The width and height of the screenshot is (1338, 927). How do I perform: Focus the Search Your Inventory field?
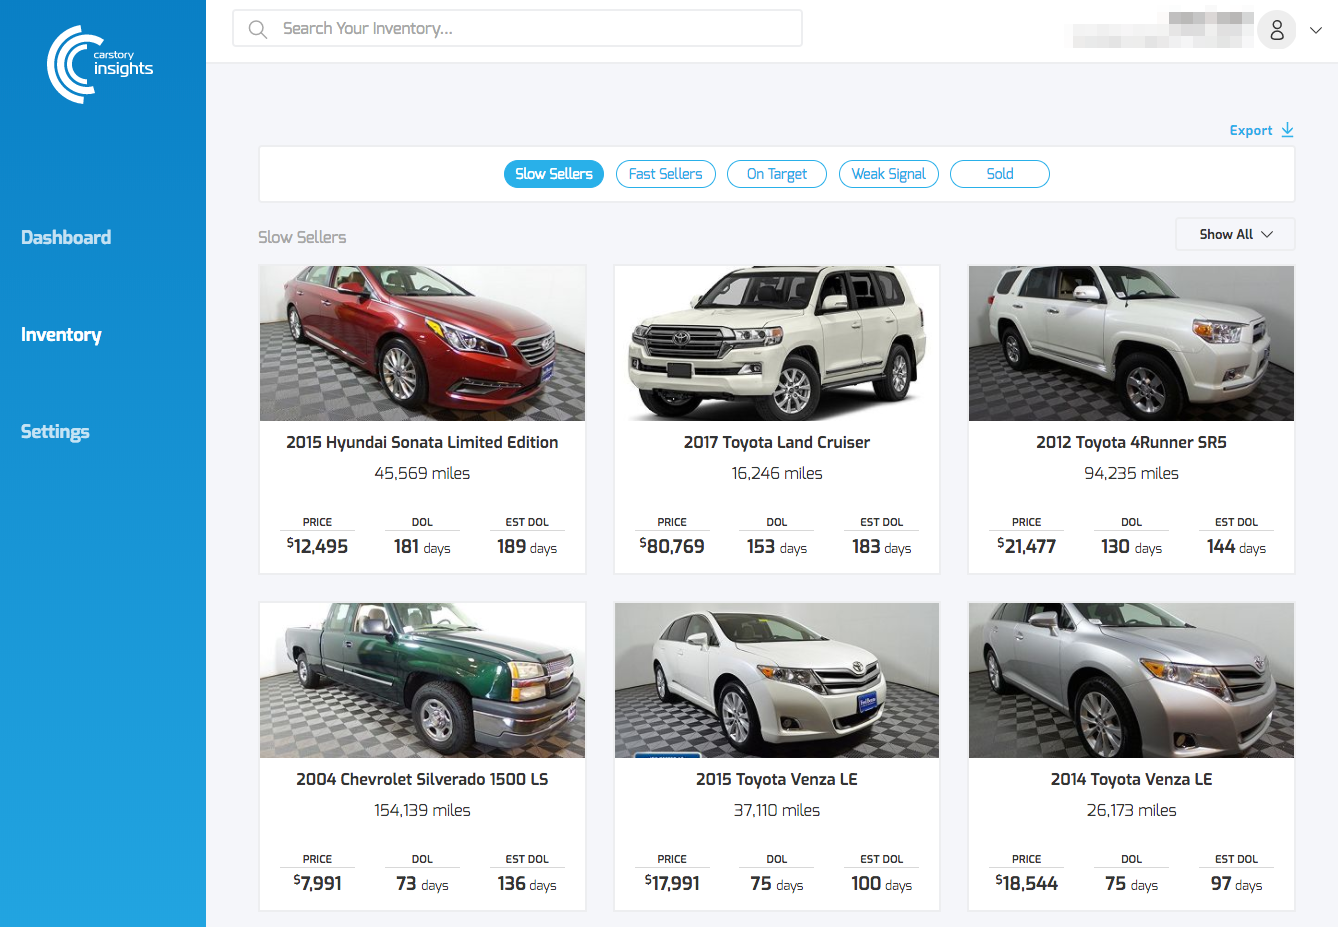click(517, 28)
